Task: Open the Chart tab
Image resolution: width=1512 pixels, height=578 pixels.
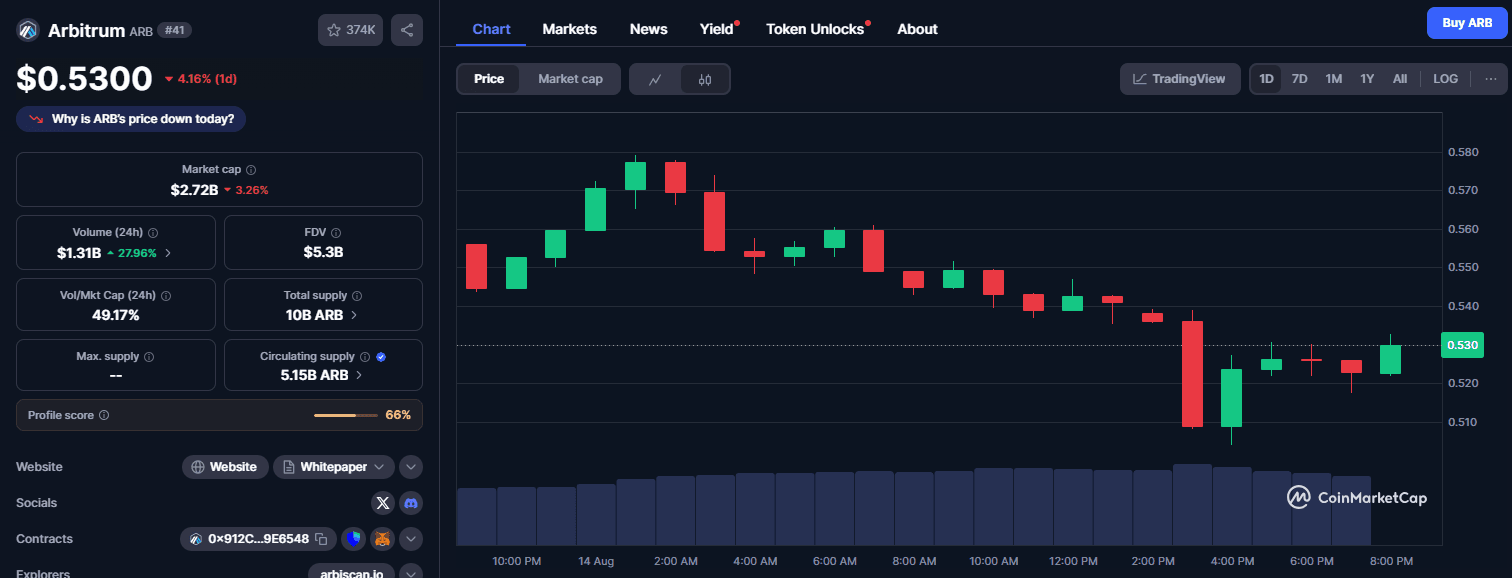Action: (491, 29)
